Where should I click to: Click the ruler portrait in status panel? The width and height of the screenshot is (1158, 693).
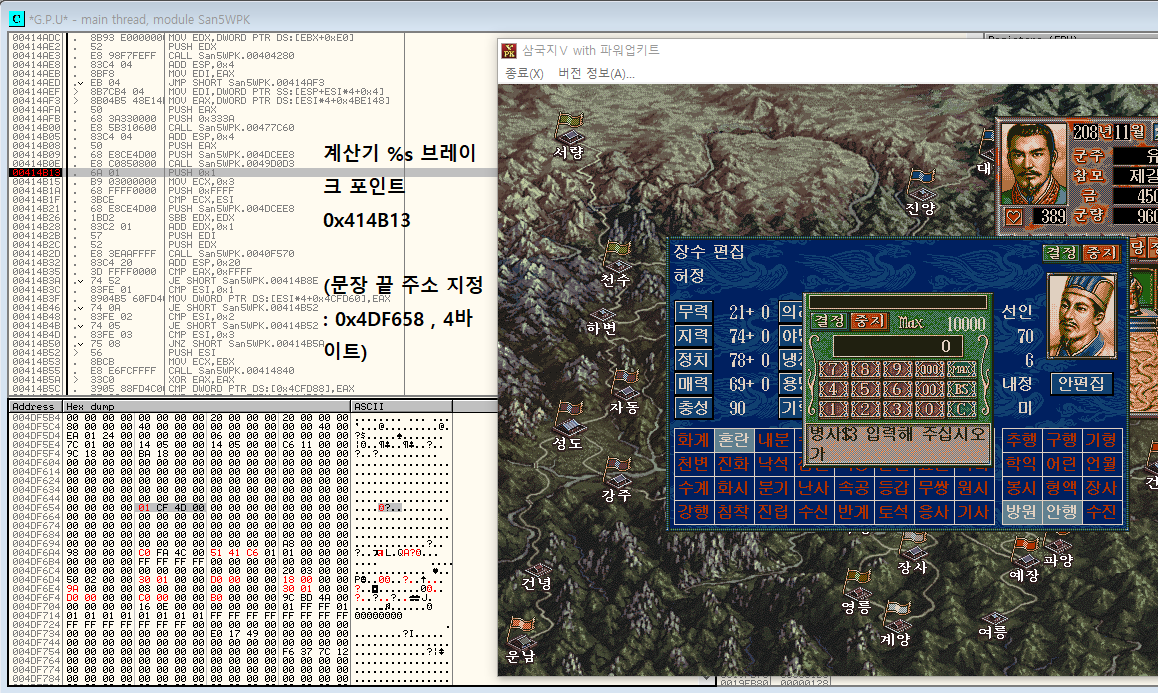coord(1032,163)
